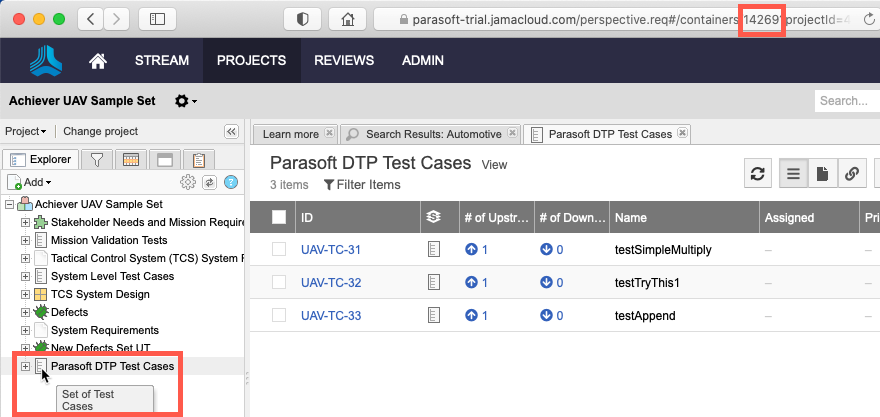
Task: Expand the System Level Test Cases node
Action: point(25,276)
